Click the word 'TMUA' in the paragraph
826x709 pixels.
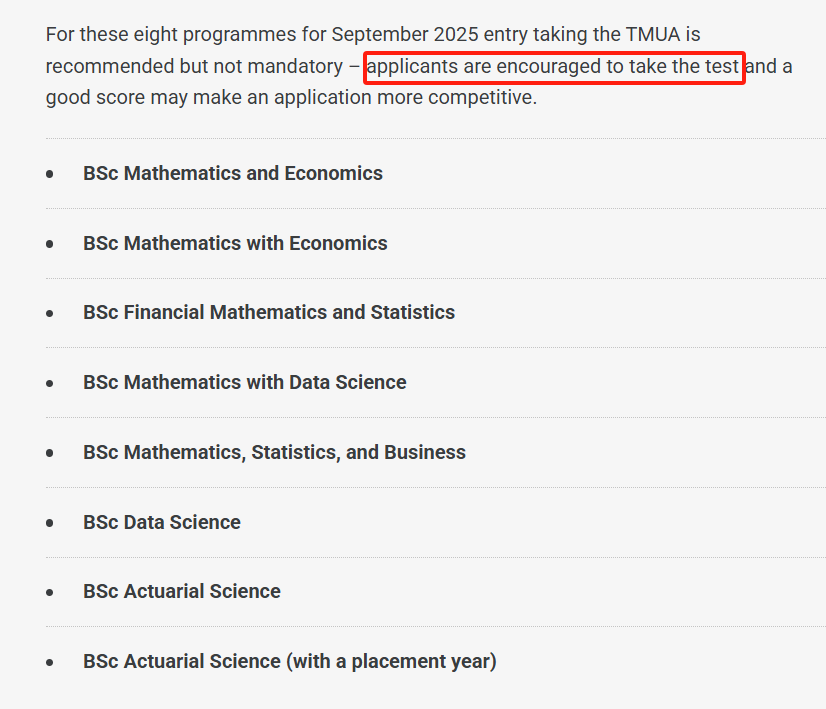coord(652,35)
